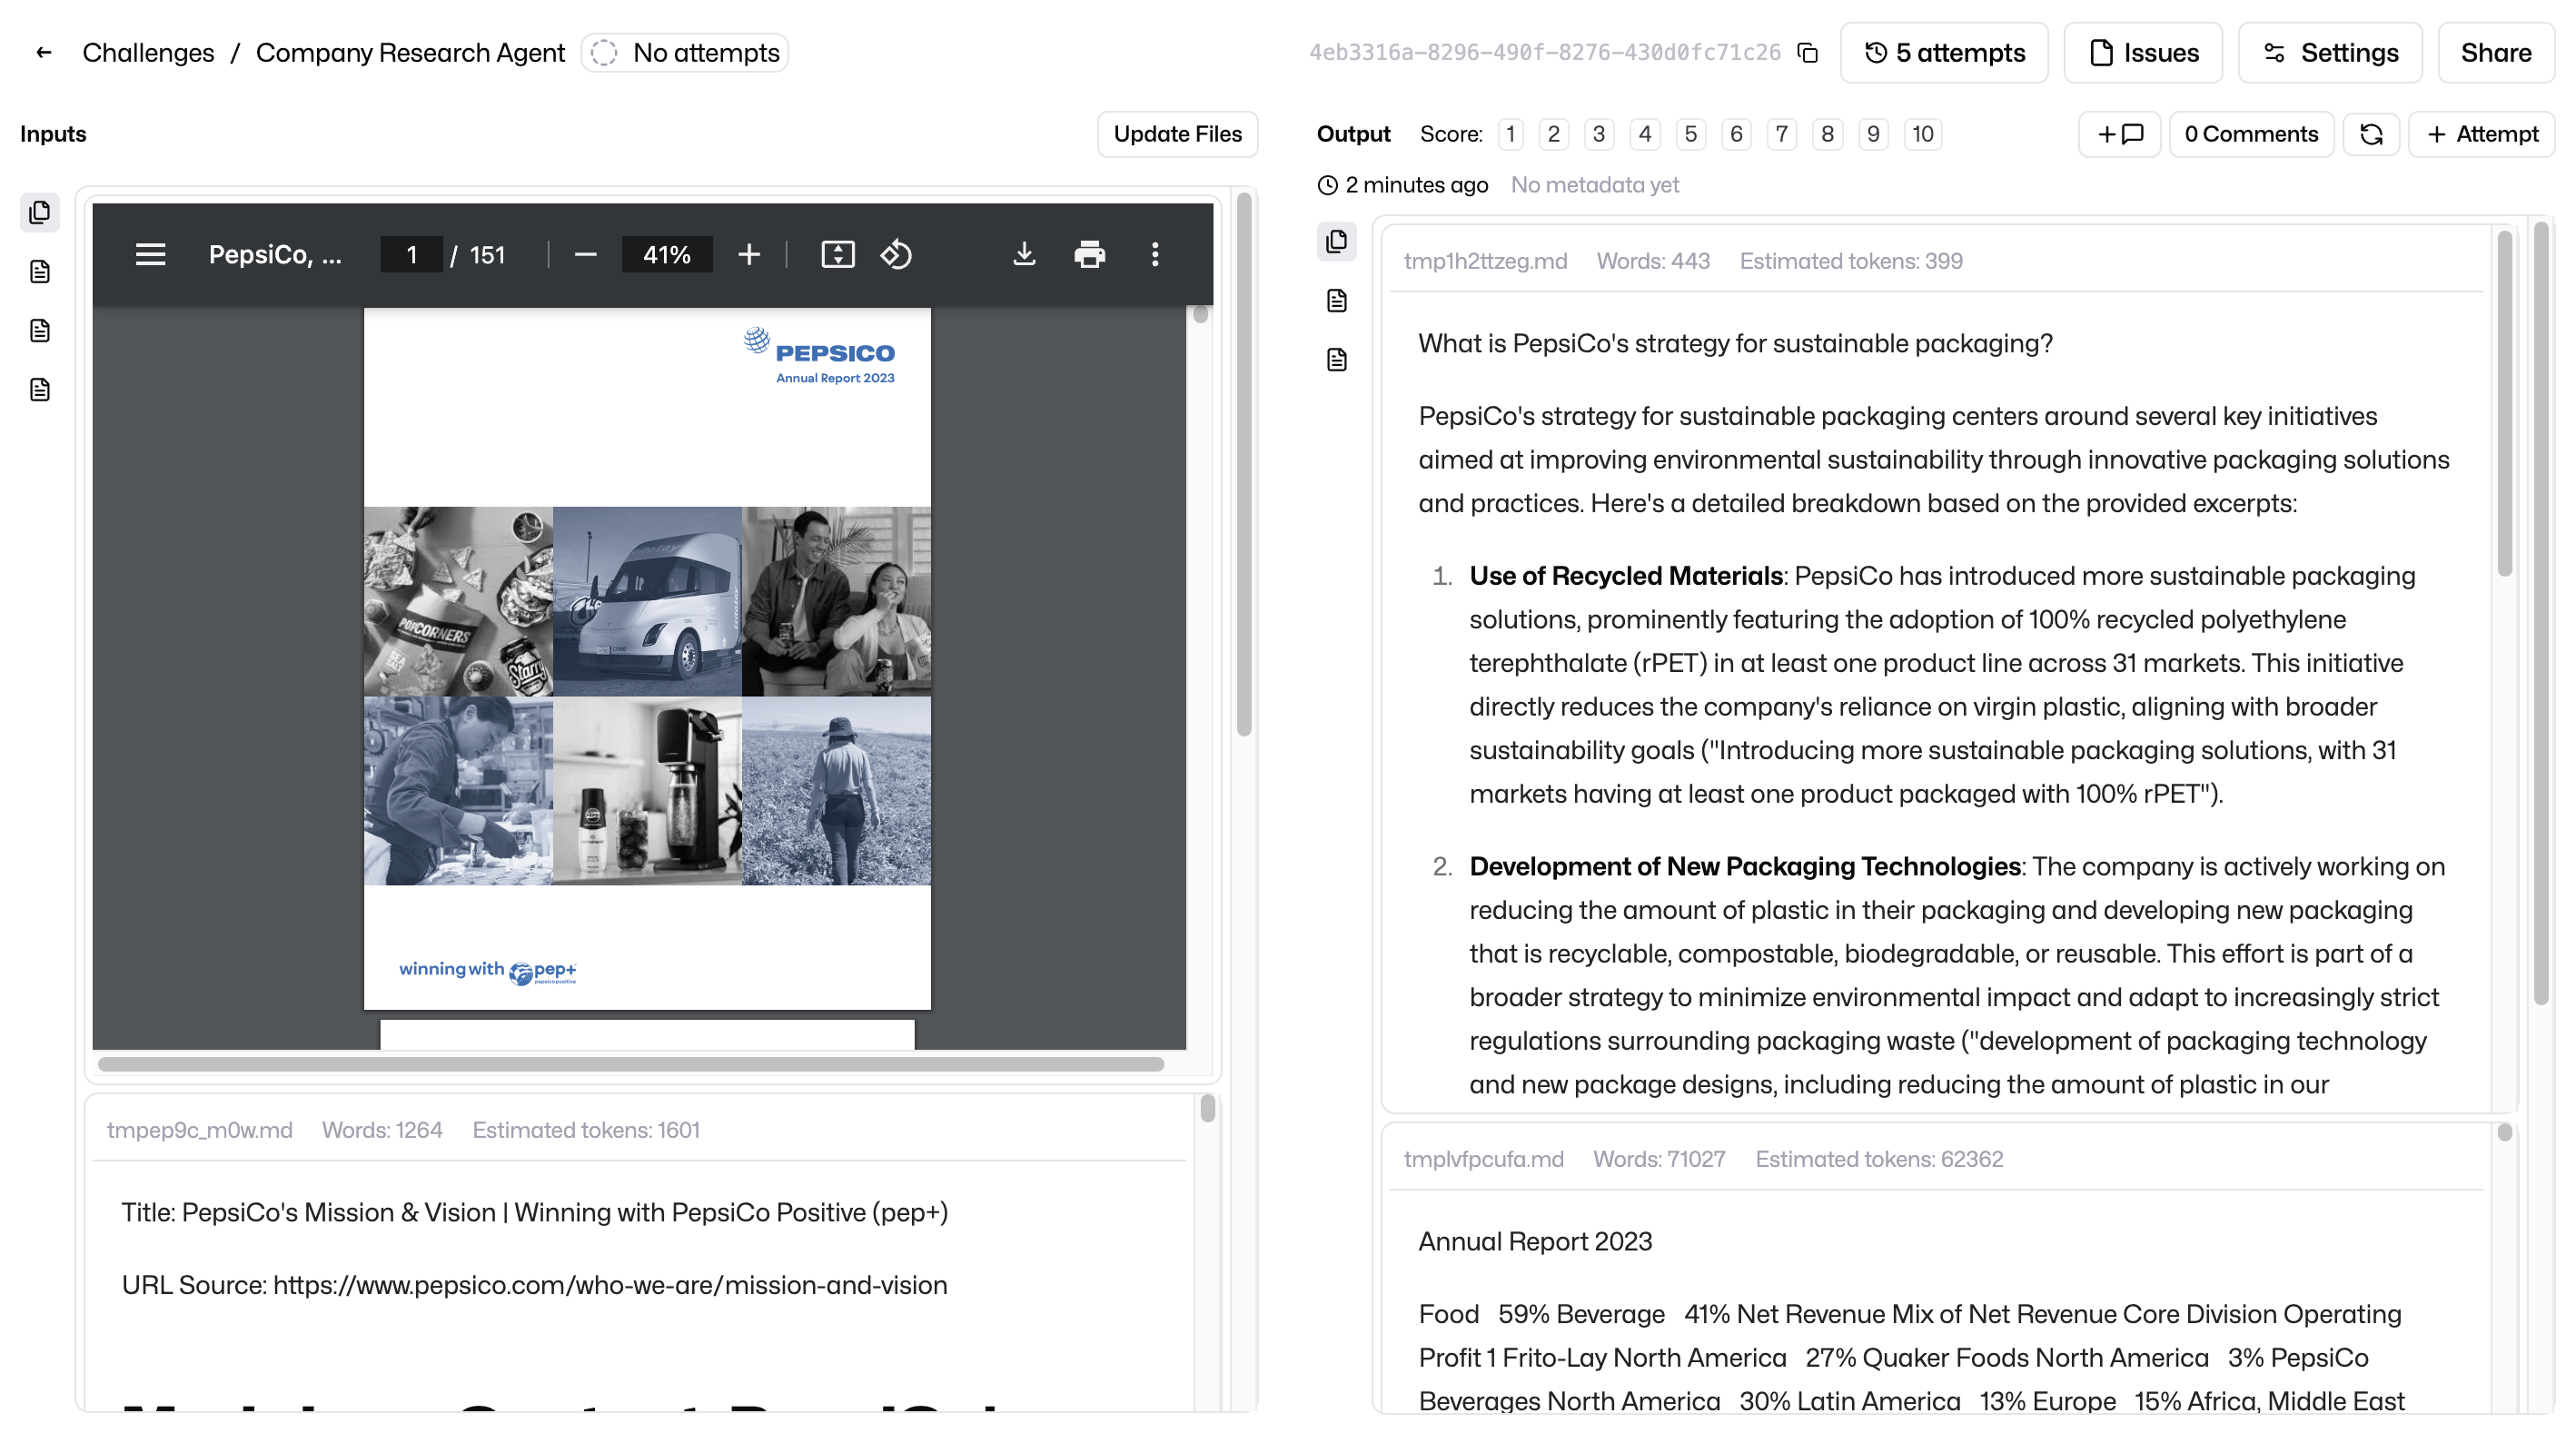Open Settings
2576x1433 pixels.
tap(2330, 52)
